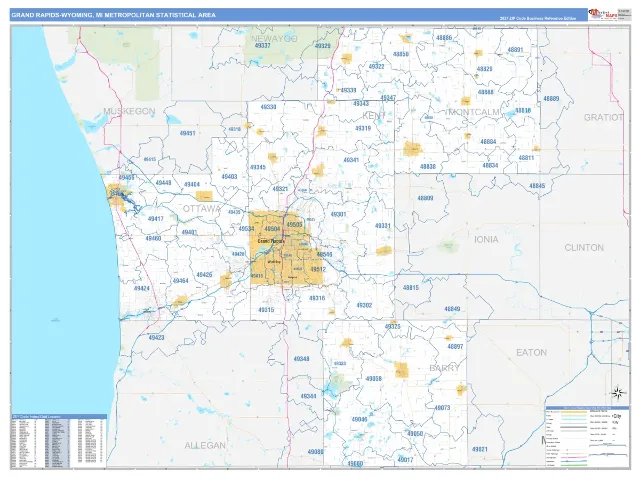
Task: Click ZIP code label 48891
Action: tap(515, 50)
